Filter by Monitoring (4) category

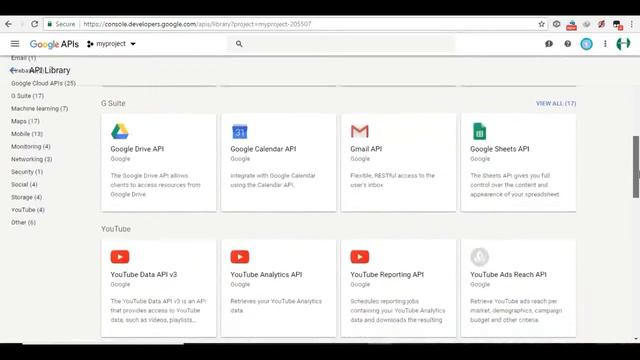click(31, 147)
